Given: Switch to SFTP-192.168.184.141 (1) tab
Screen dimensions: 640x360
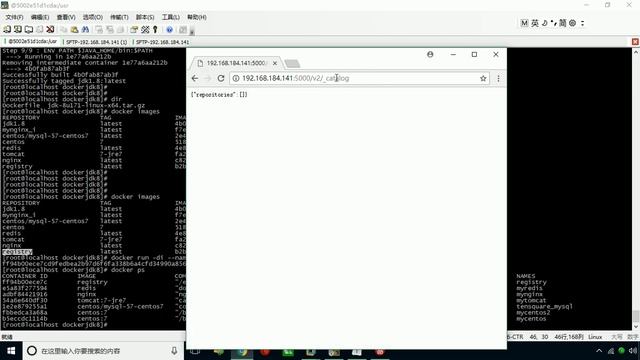Looking at the screenshot, I should tap(96, 42).
